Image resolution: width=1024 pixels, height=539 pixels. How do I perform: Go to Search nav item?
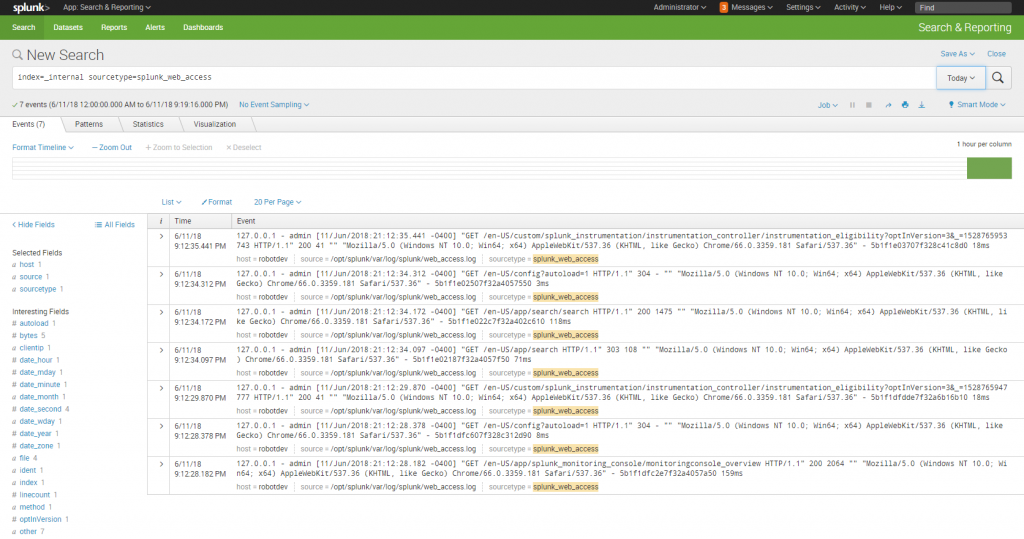tap(24, 27)
